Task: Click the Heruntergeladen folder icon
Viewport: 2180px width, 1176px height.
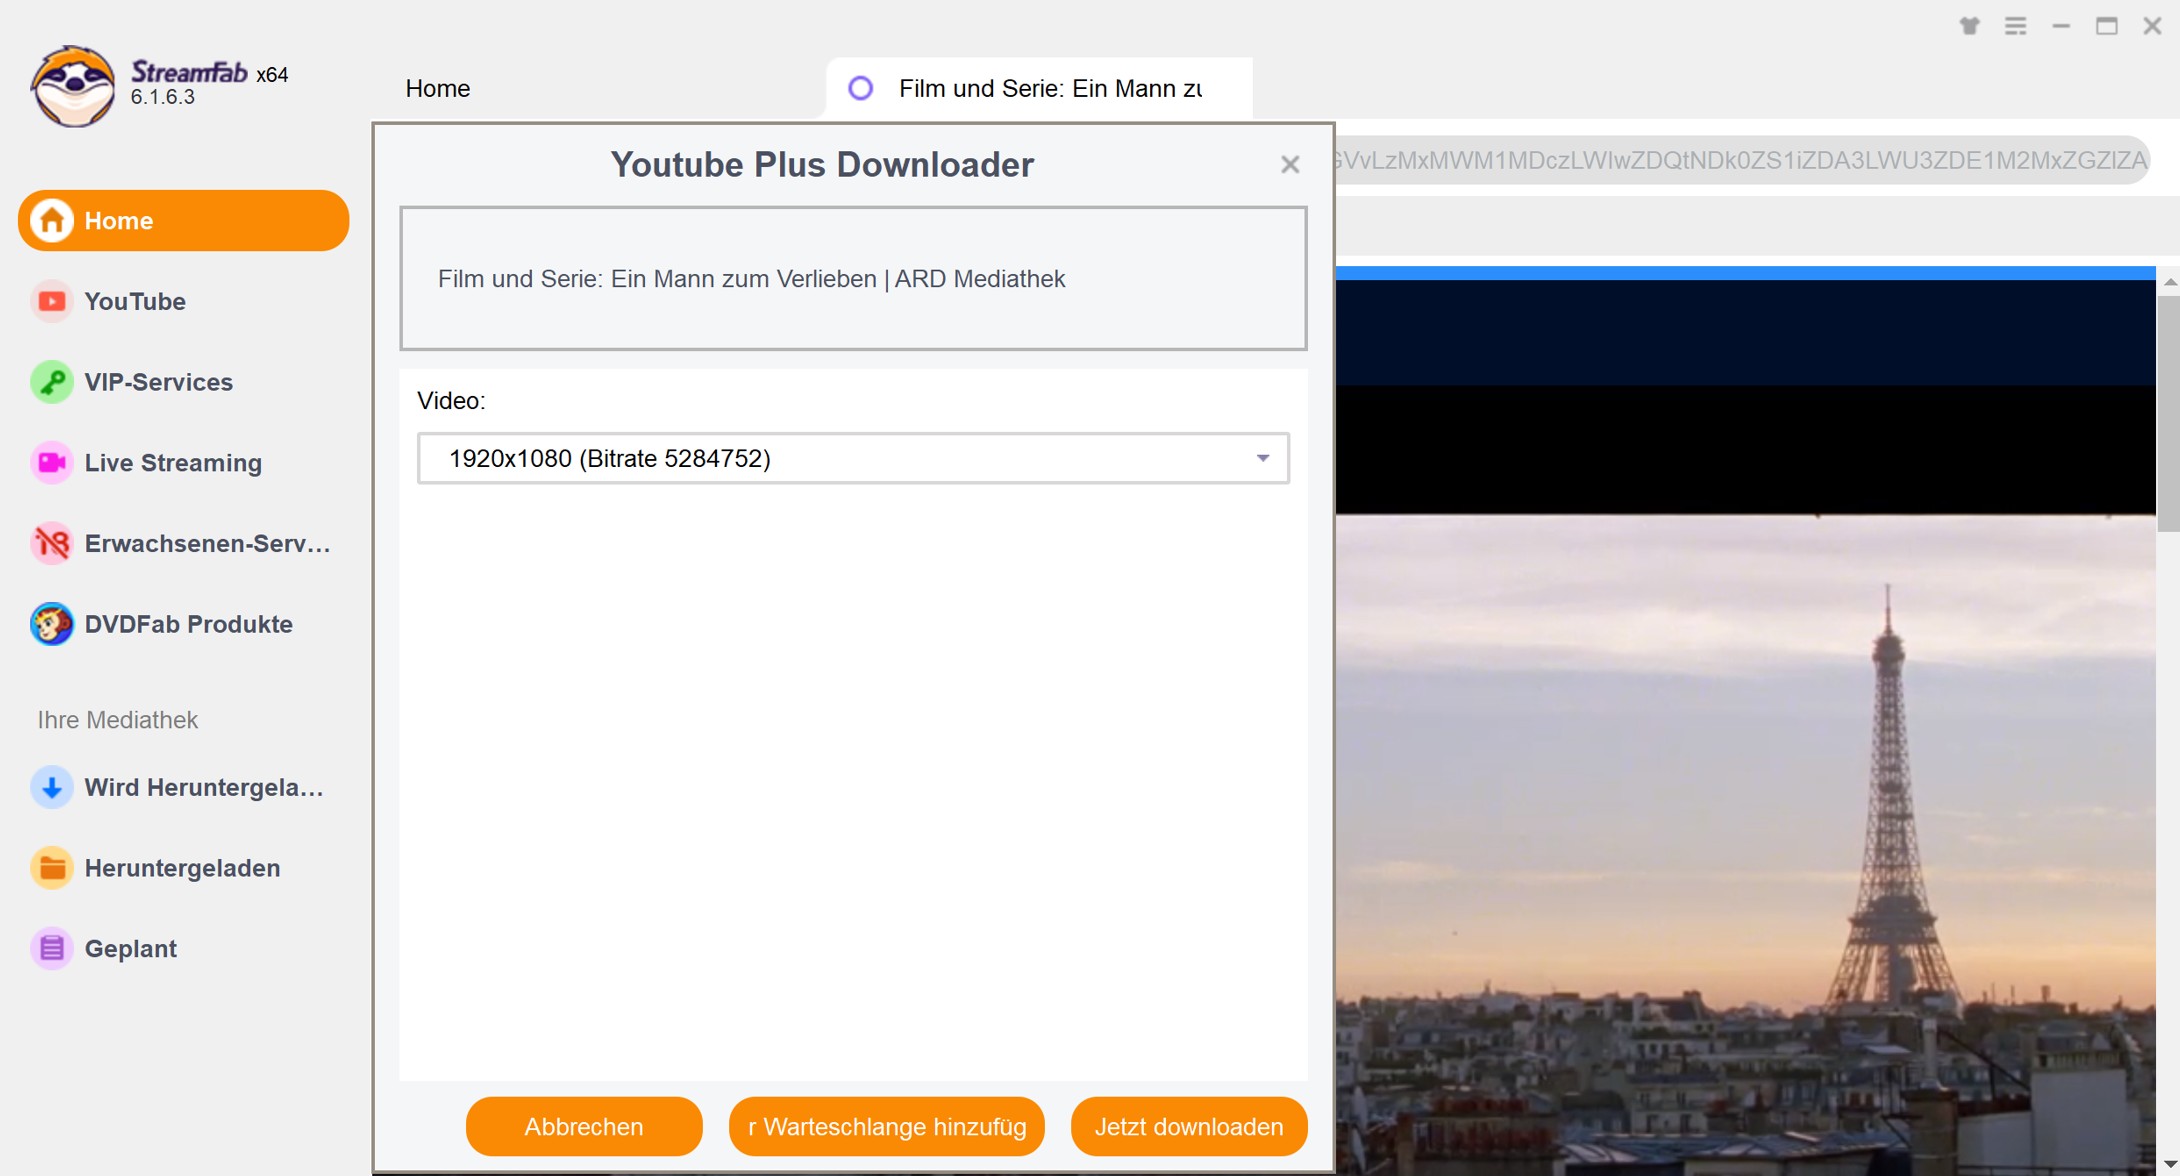Action: pyautogui.click(x=52, y=868)
